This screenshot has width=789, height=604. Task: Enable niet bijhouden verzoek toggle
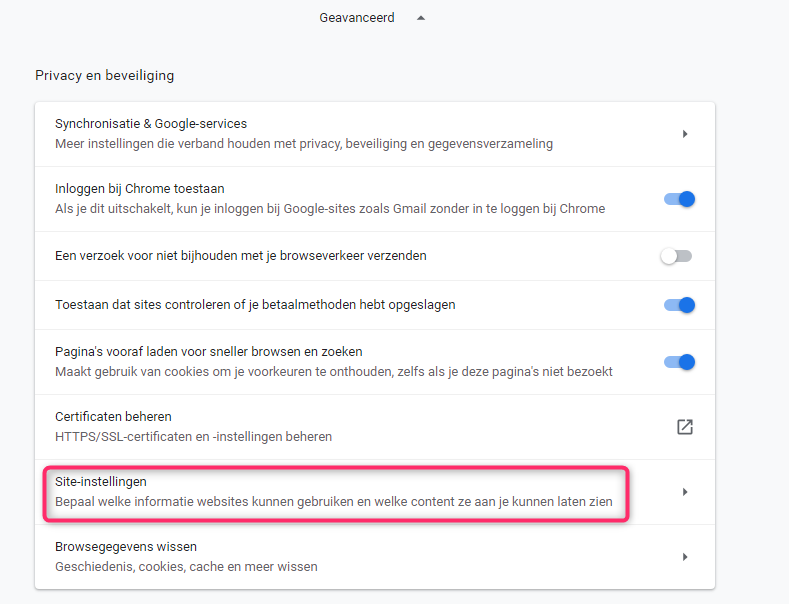click(676, 256)
